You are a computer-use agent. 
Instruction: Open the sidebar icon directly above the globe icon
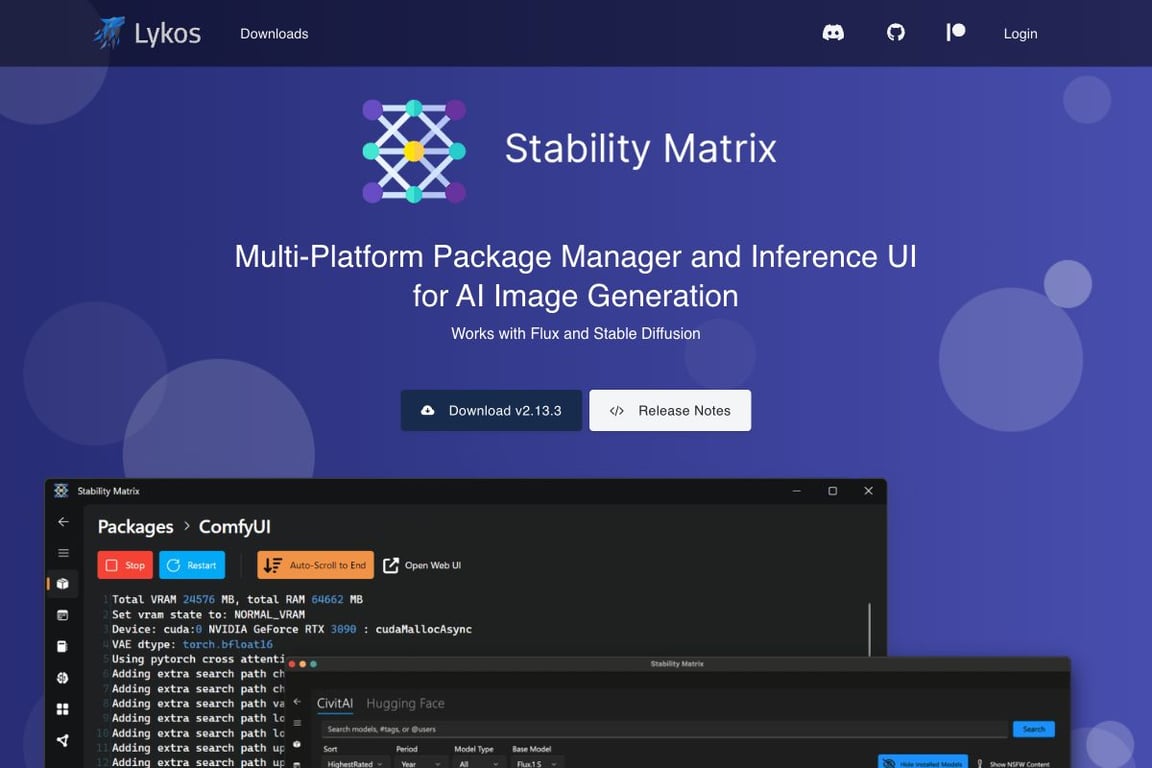(x=62, y=646)
